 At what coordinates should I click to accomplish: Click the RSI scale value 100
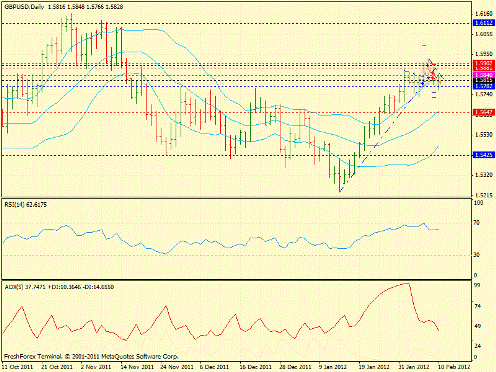478,203
